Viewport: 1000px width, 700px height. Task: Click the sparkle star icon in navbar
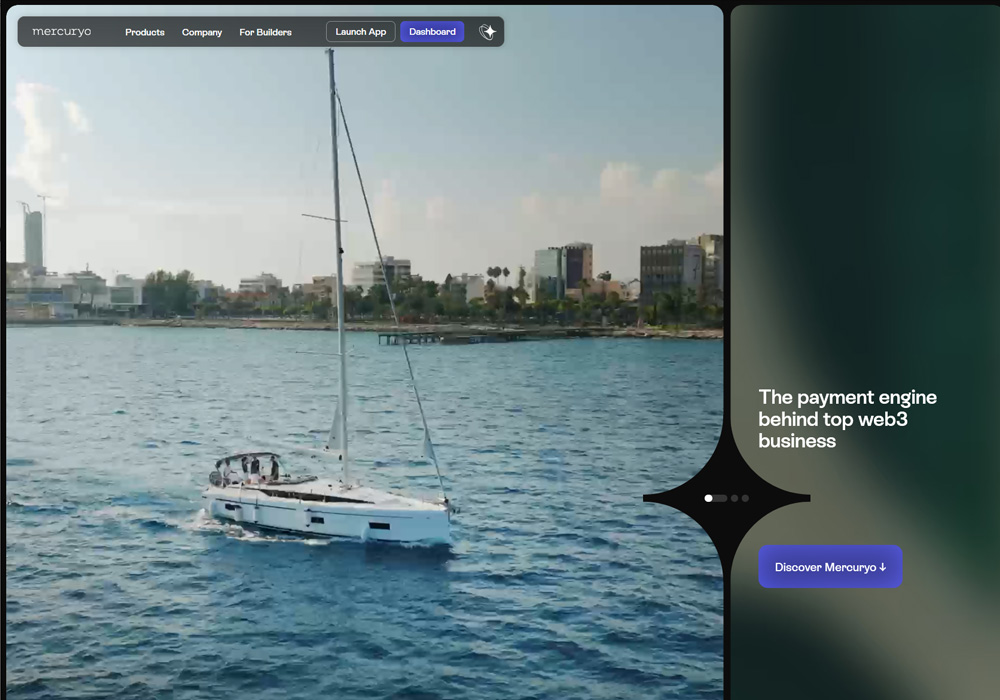(487, 32)
